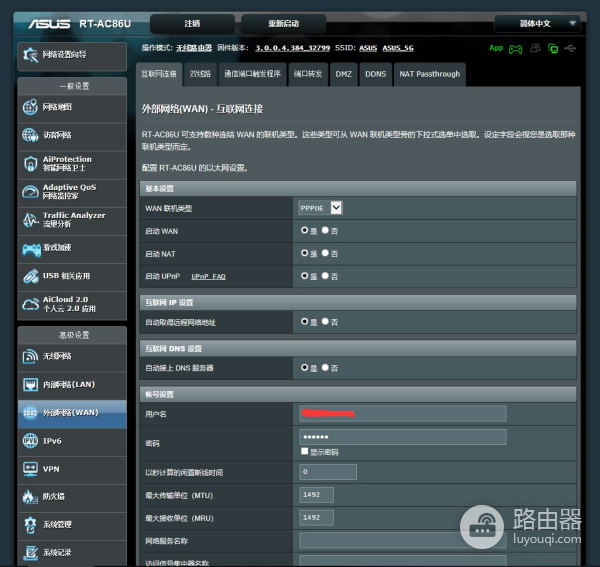
Task: Tick the Show Password (显示密码) checkbox
Action: tap(305, 451)
